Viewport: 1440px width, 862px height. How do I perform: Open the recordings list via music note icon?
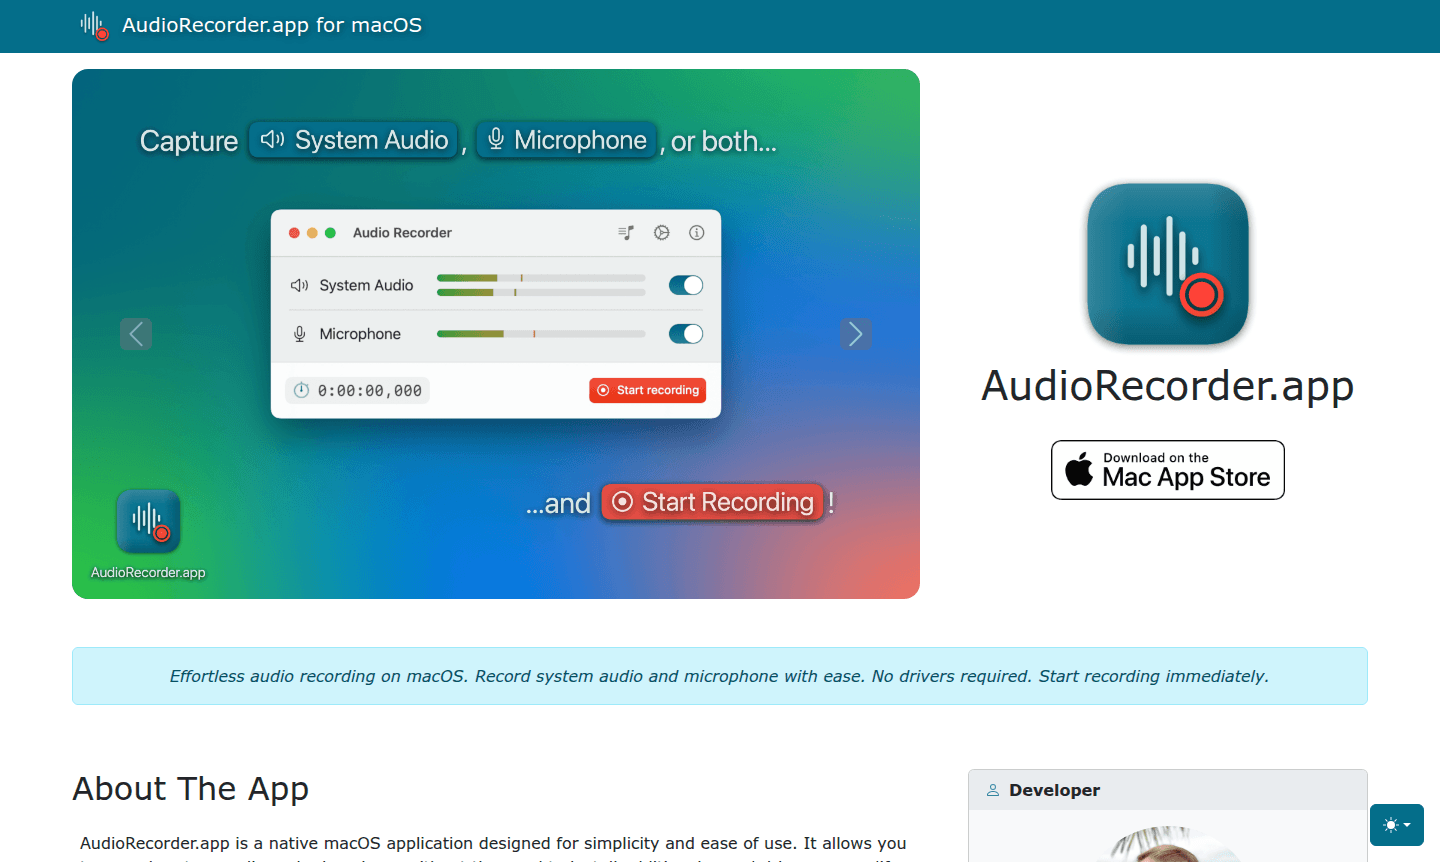coord(626,232)
